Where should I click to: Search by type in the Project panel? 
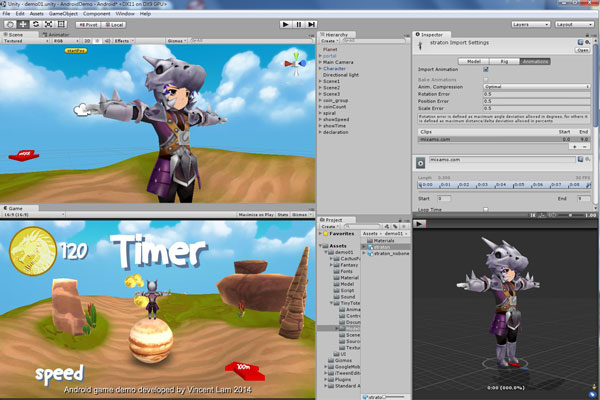coord(387,226)
